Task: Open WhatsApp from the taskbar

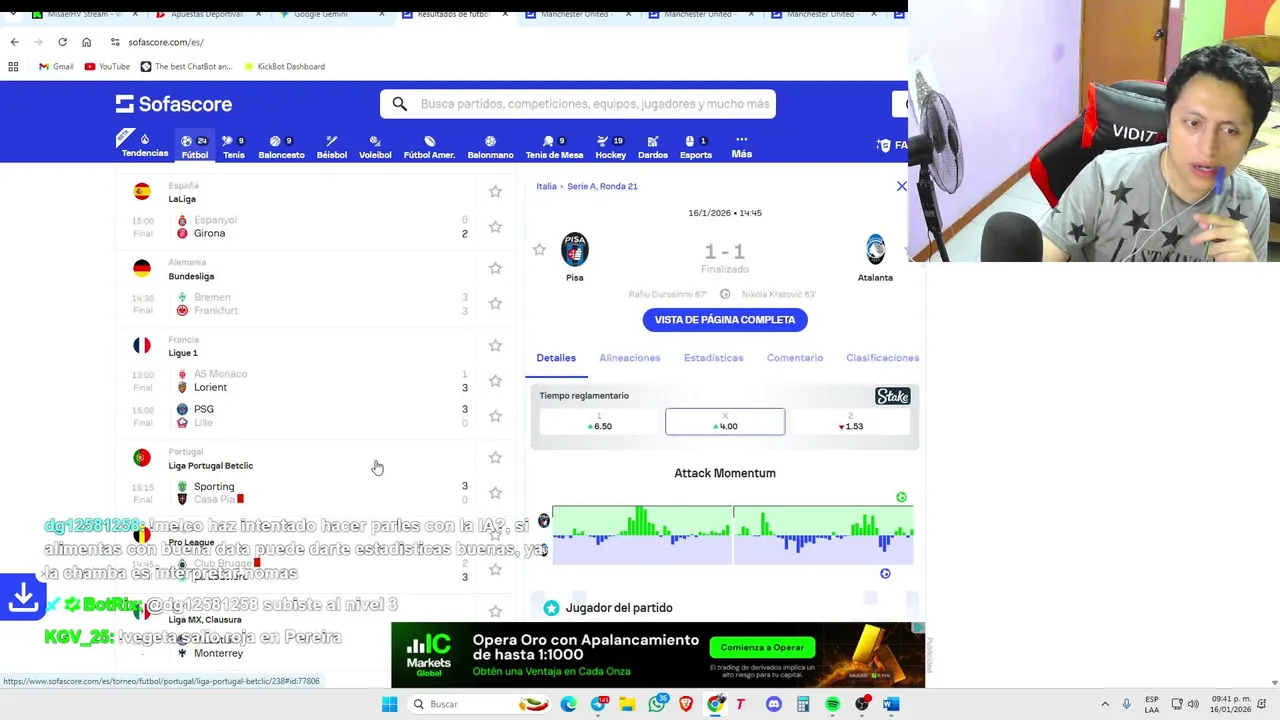Action: (x=657, y=704)
